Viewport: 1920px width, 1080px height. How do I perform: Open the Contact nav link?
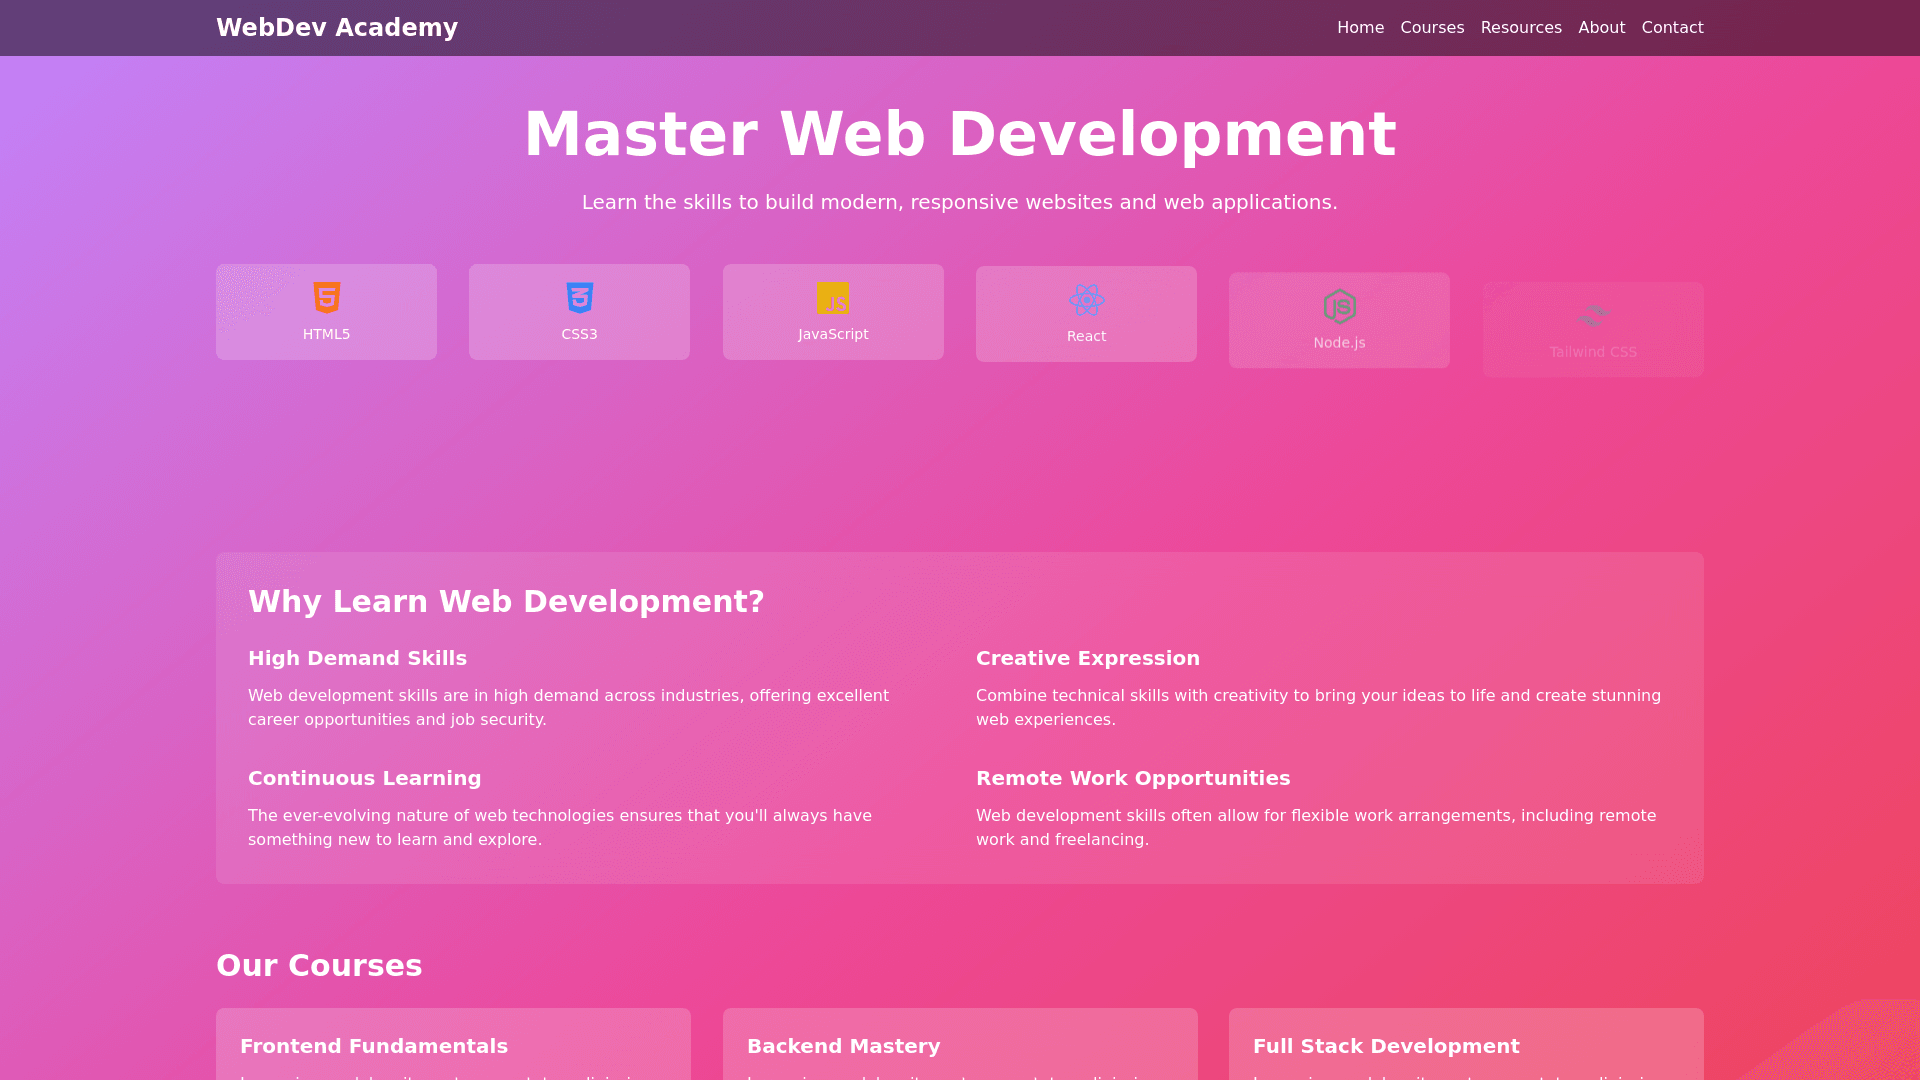pos(1672,28)
